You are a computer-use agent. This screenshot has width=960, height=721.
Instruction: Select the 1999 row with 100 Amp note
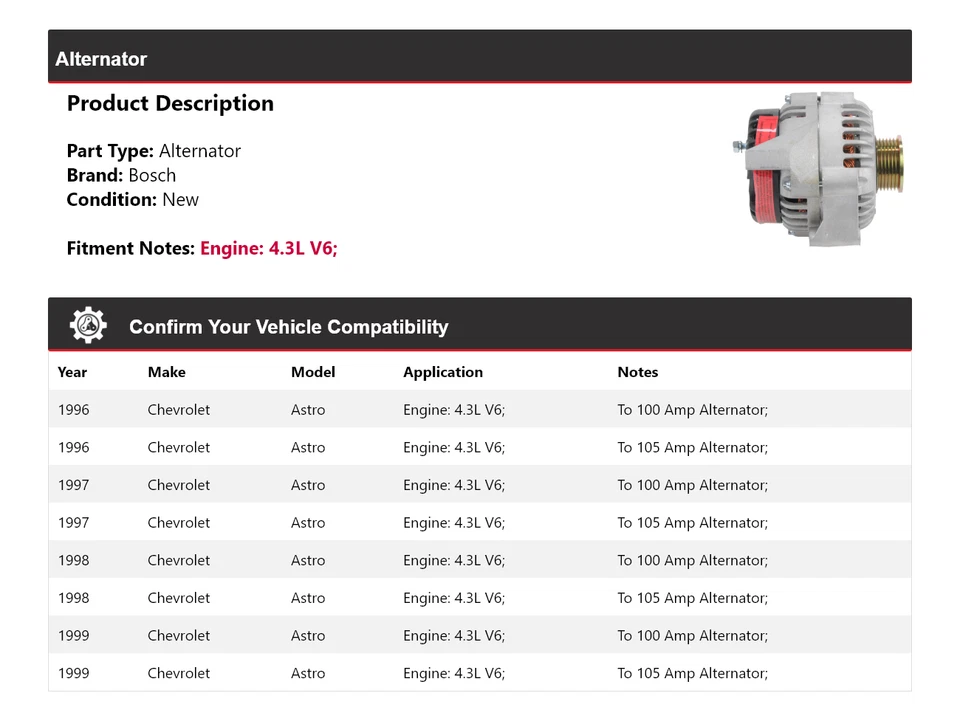[x=480, y=635]
